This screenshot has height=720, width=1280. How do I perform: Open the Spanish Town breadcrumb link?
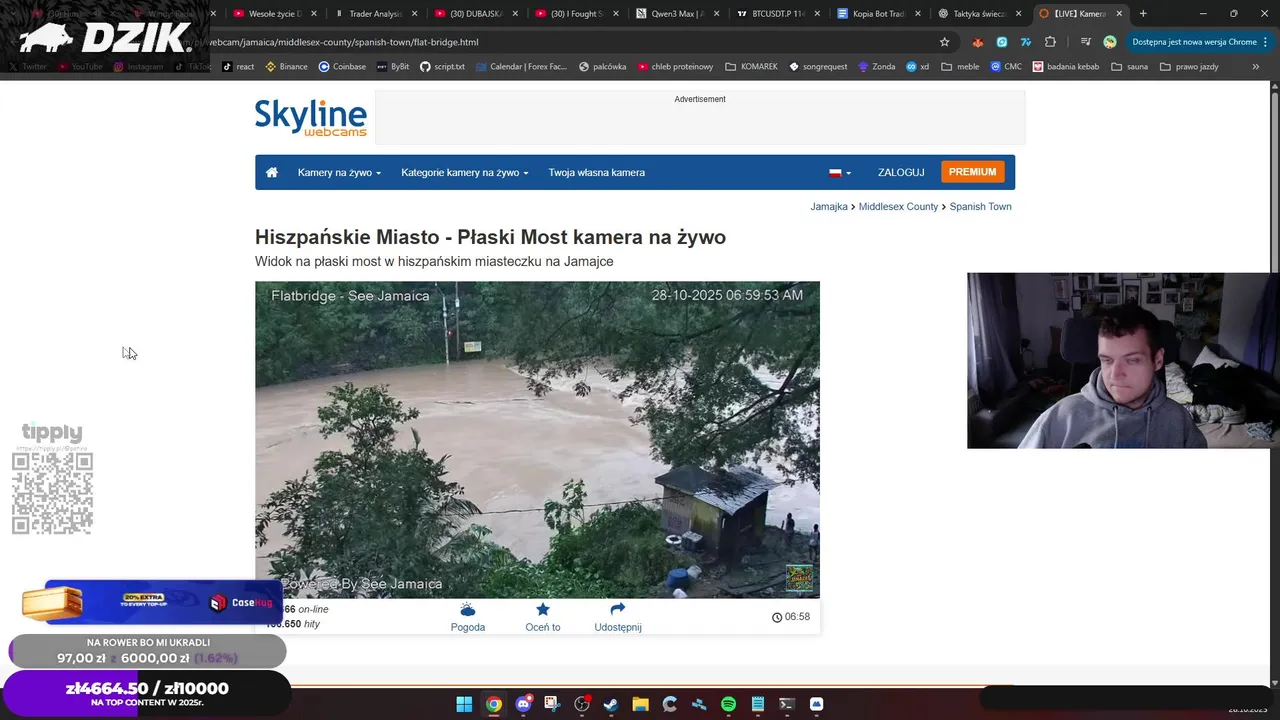980,207
